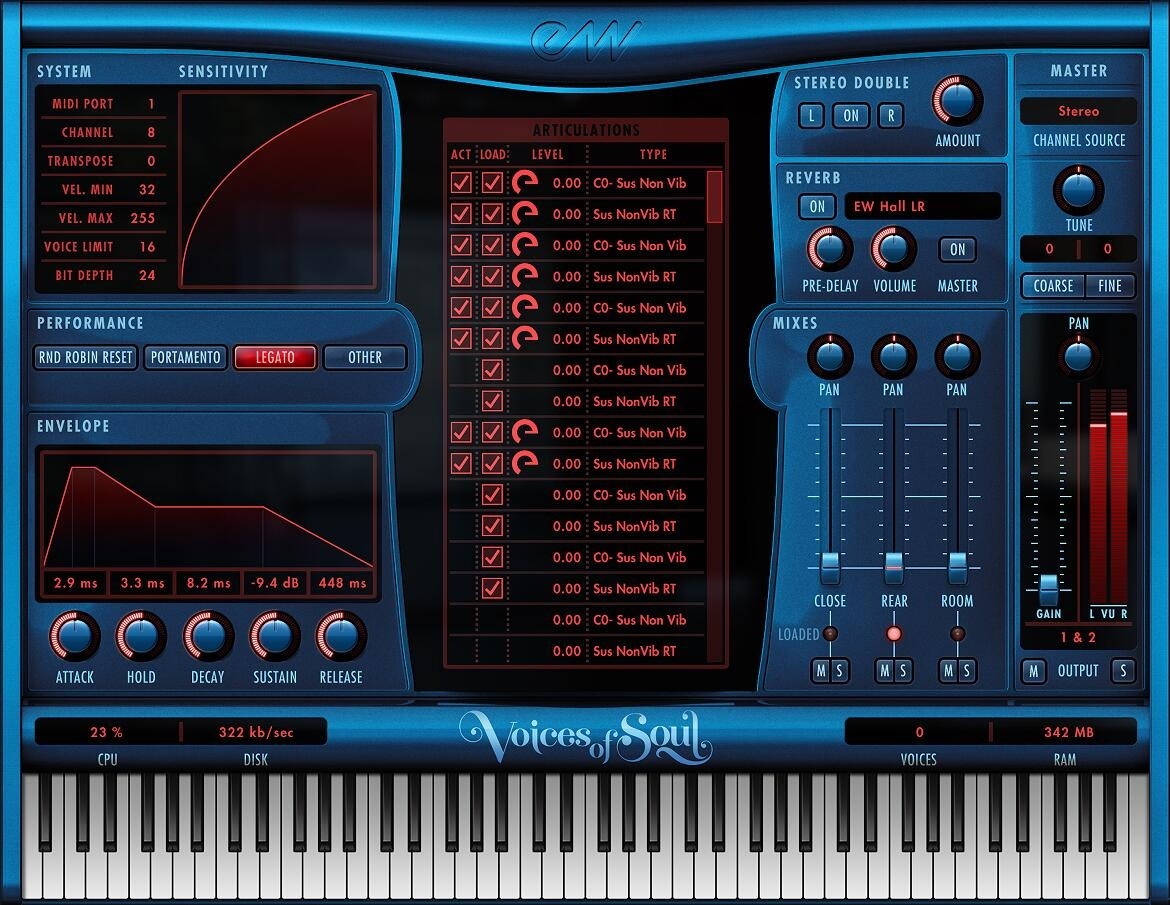
Task: Change the MIDI Port value
Action: [151, 104]
